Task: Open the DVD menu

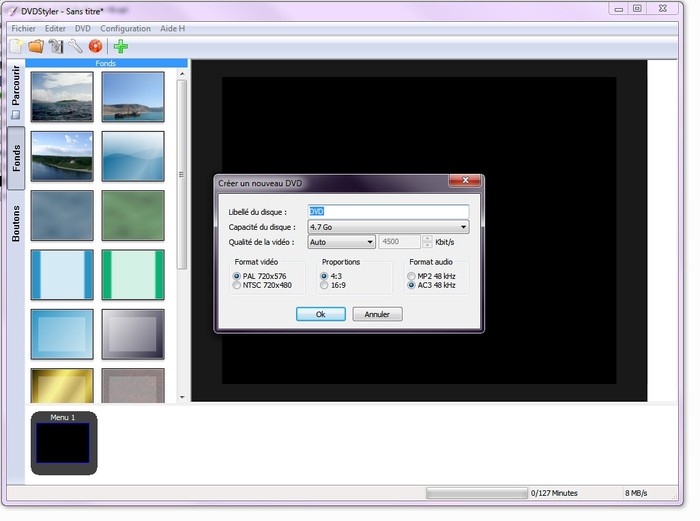Action: 83,29
